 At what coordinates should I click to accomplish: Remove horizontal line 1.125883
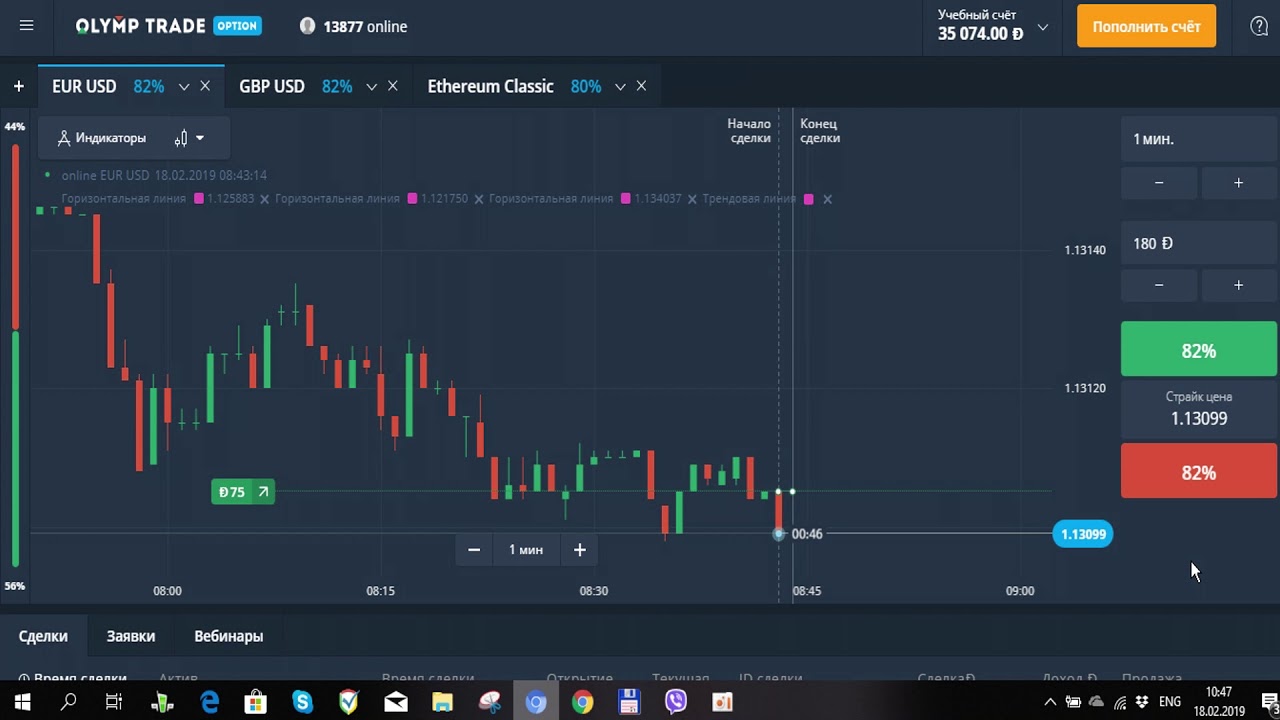point(264,199)
